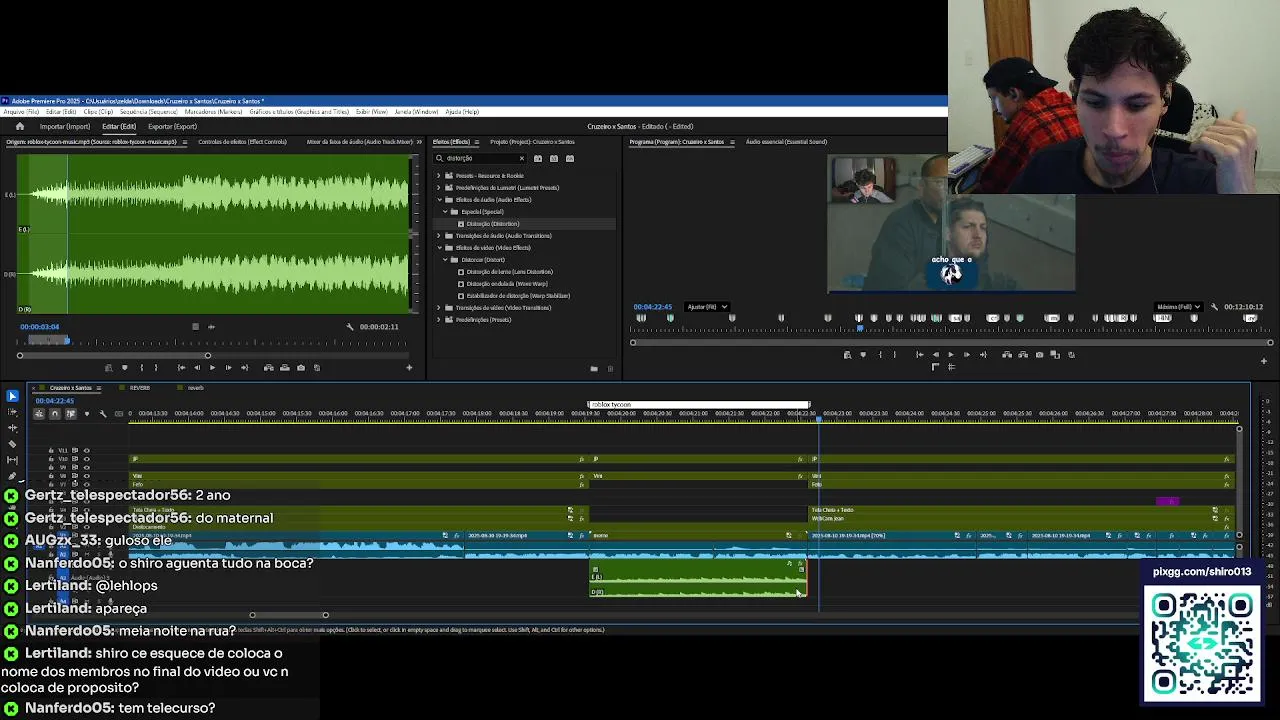
Task: Collapse the Especial (Special) subfolder
Action: tap(444, 211)
